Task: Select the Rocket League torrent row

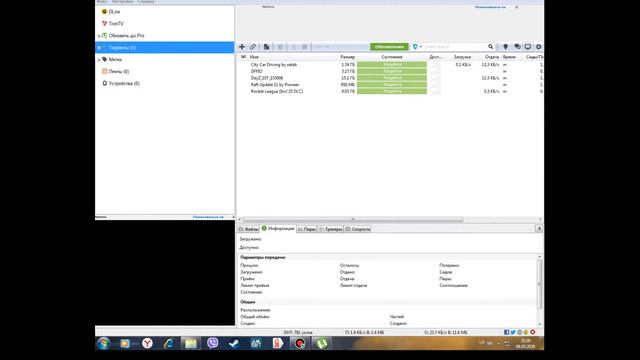Action: pos(277,91)
